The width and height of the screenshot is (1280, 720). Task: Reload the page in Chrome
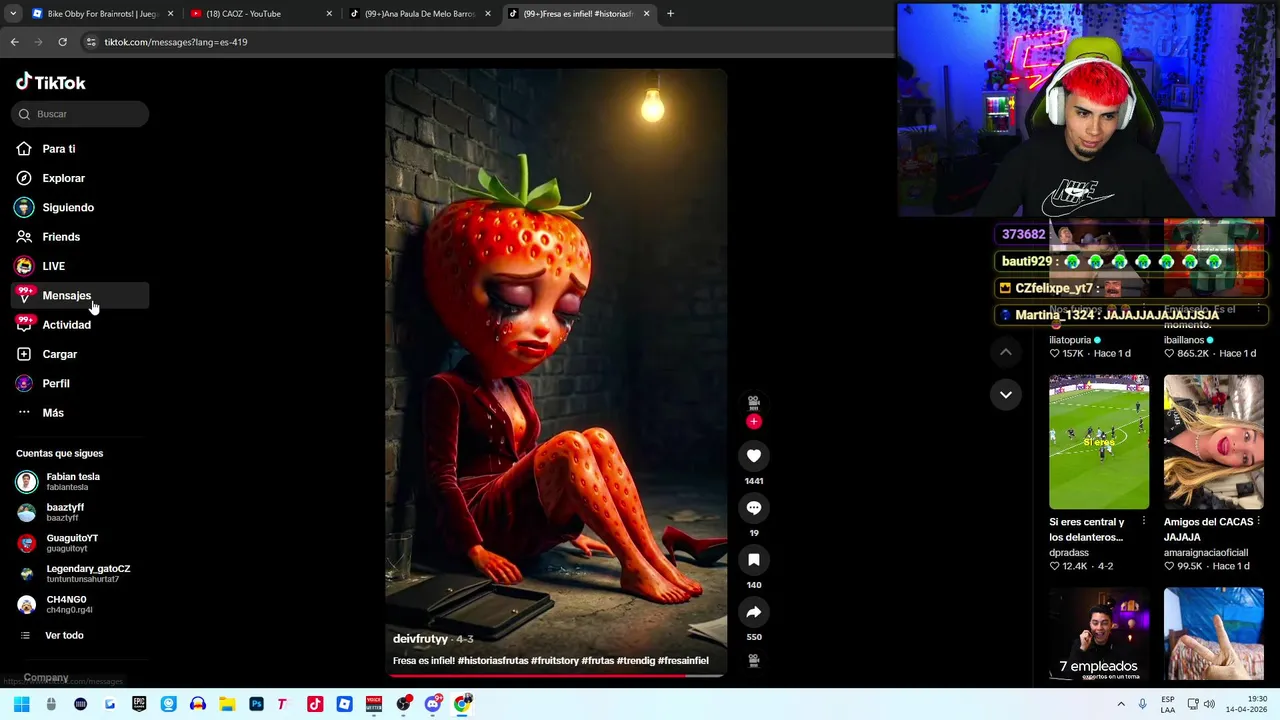pos(62,42)
